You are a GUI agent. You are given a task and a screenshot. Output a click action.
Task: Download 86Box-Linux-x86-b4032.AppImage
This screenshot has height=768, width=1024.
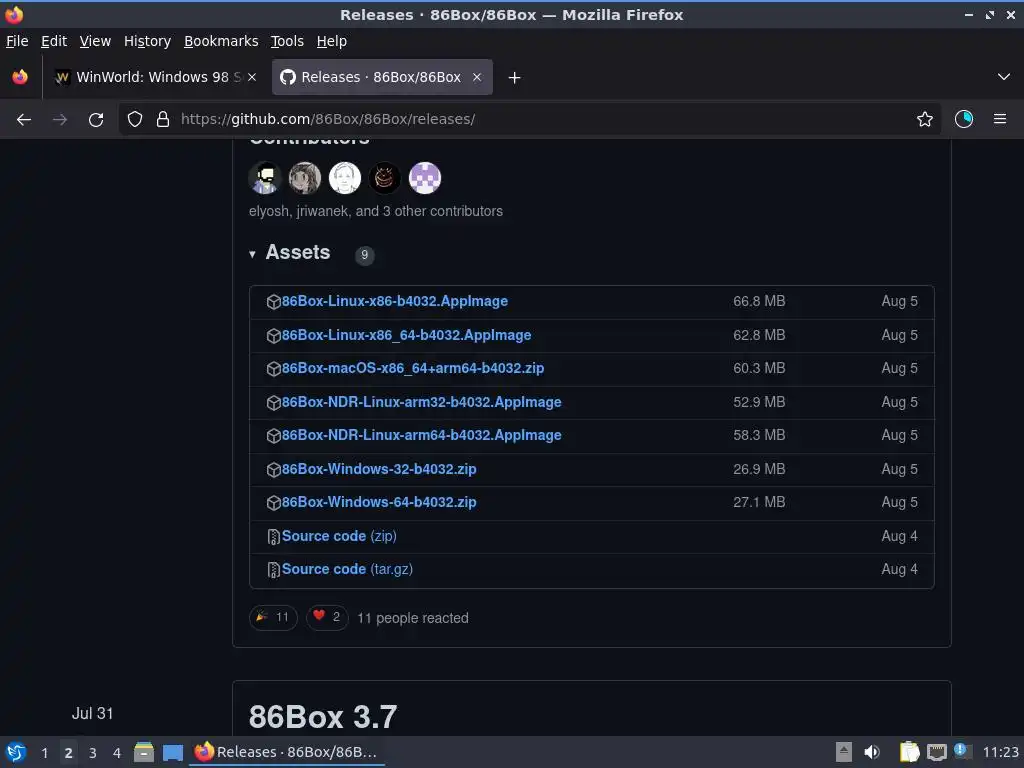pyautogui.click(x=394, y=301)
